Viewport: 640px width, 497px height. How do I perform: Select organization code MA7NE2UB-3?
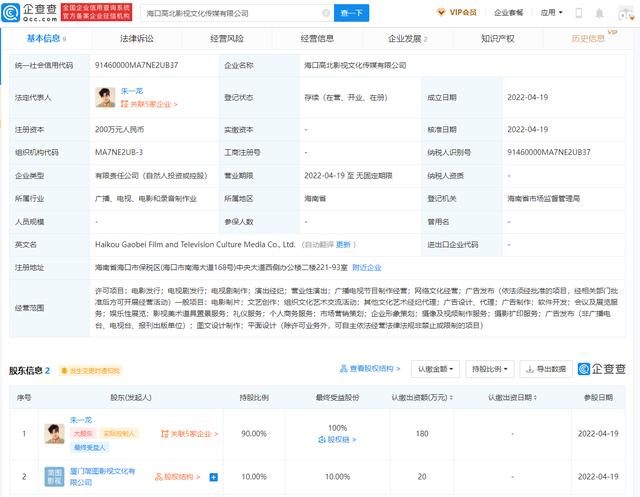point(119,152)
